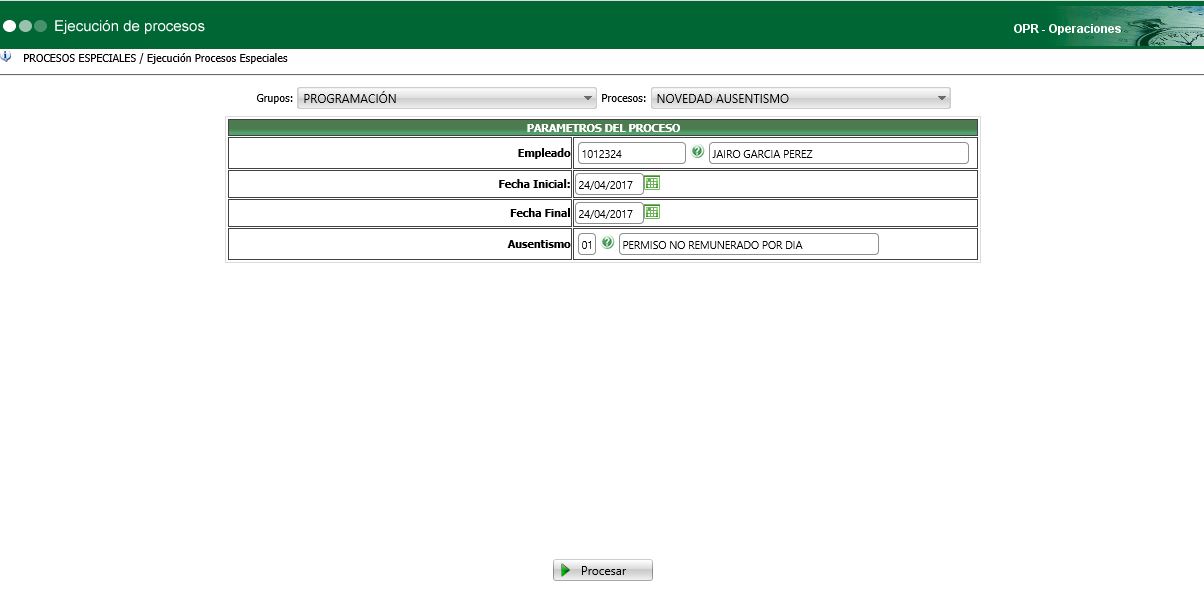Screen dimensions: 1204x606
Task: Open Fecha Inicial calendar picker
Action: pyautogui.click(x=652, y=183)
